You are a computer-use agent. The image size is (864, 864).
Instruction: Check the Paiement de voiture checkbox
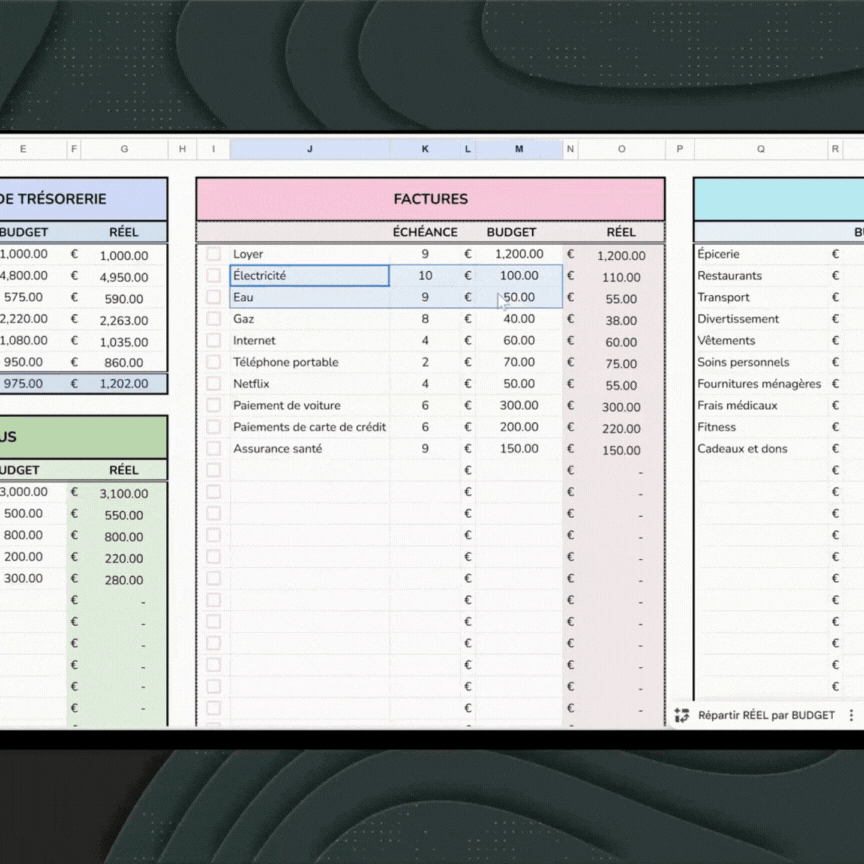tap(213, 406)
